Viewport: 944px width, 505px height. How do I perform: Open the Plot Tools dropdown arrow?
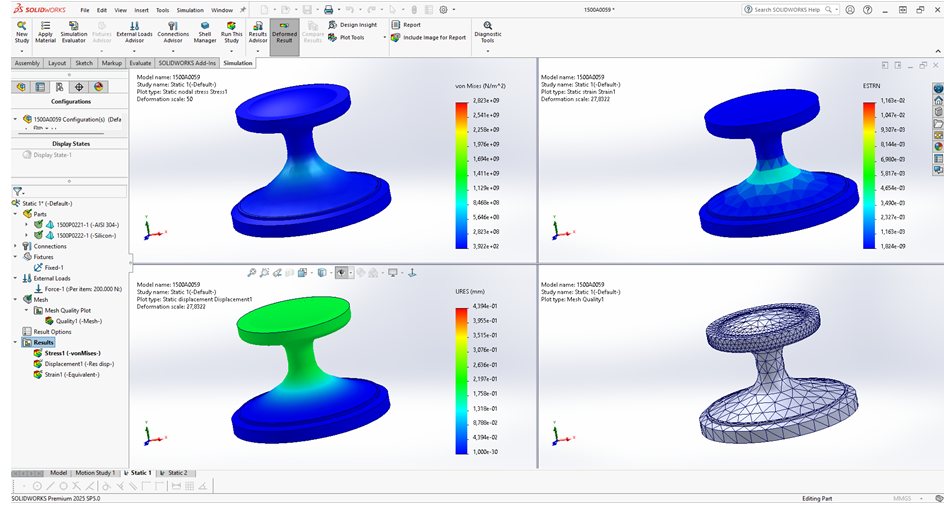pyautogui.click(x=385, y=37)
